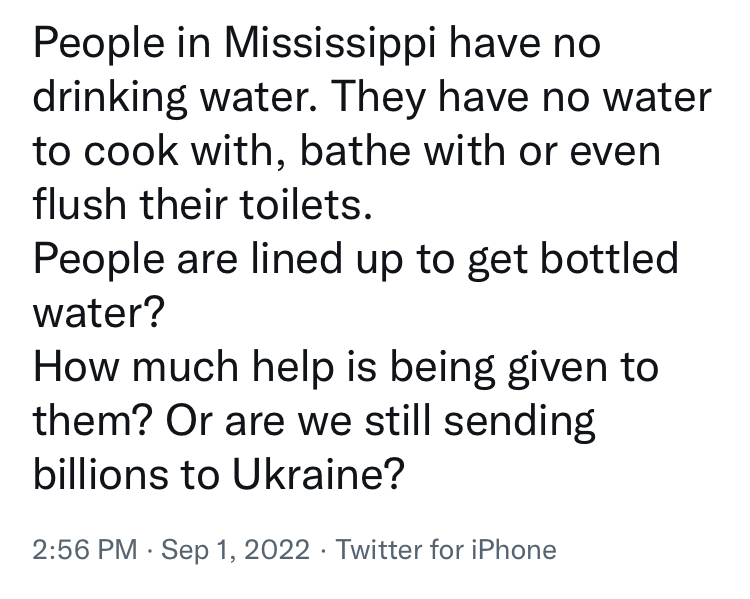Screen dimensions: 750x599
Task: Click the 'Sep 1, 2022' date
Action: (235, 549)
